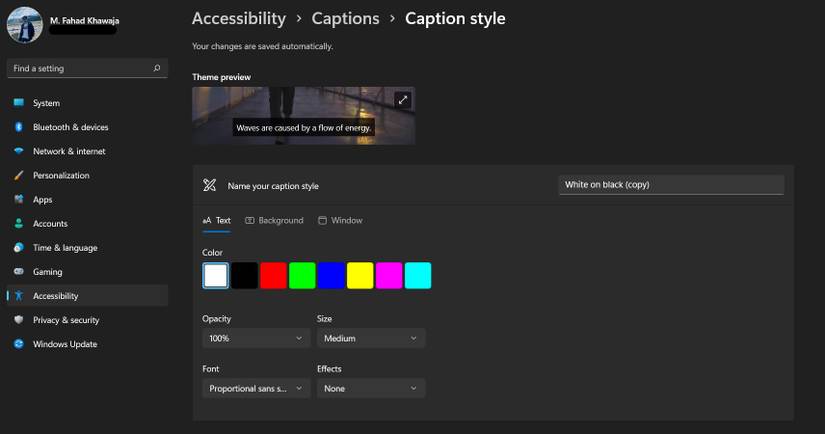Select the white text color swatch
825x434 pixels.
coord(216,276)
